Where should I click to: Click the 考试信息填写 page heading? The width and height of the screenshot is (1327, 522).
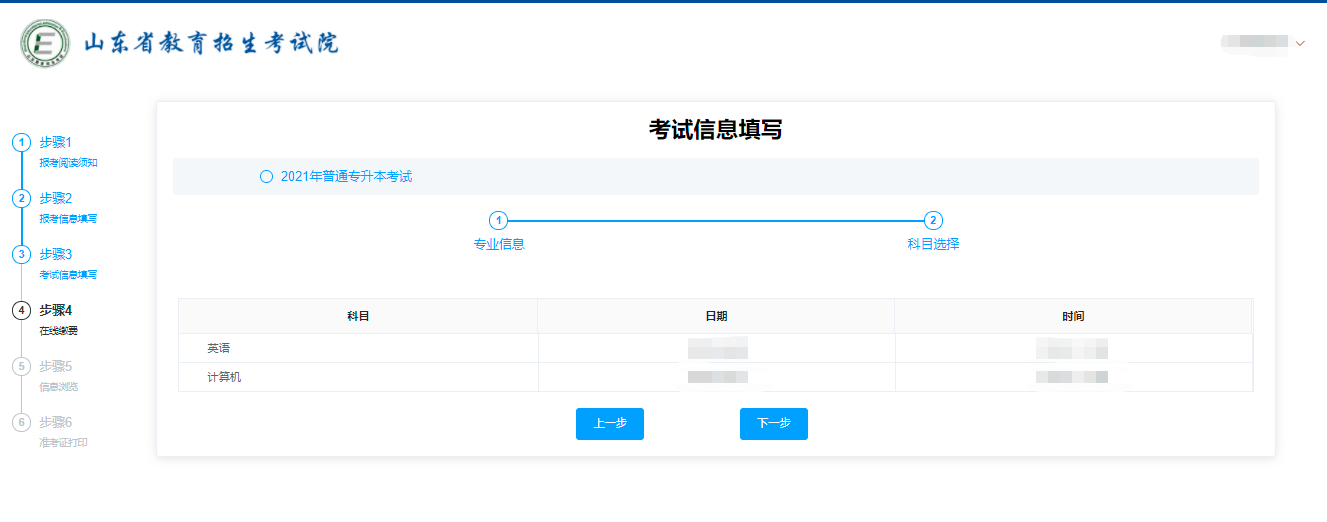coord(715,130)
